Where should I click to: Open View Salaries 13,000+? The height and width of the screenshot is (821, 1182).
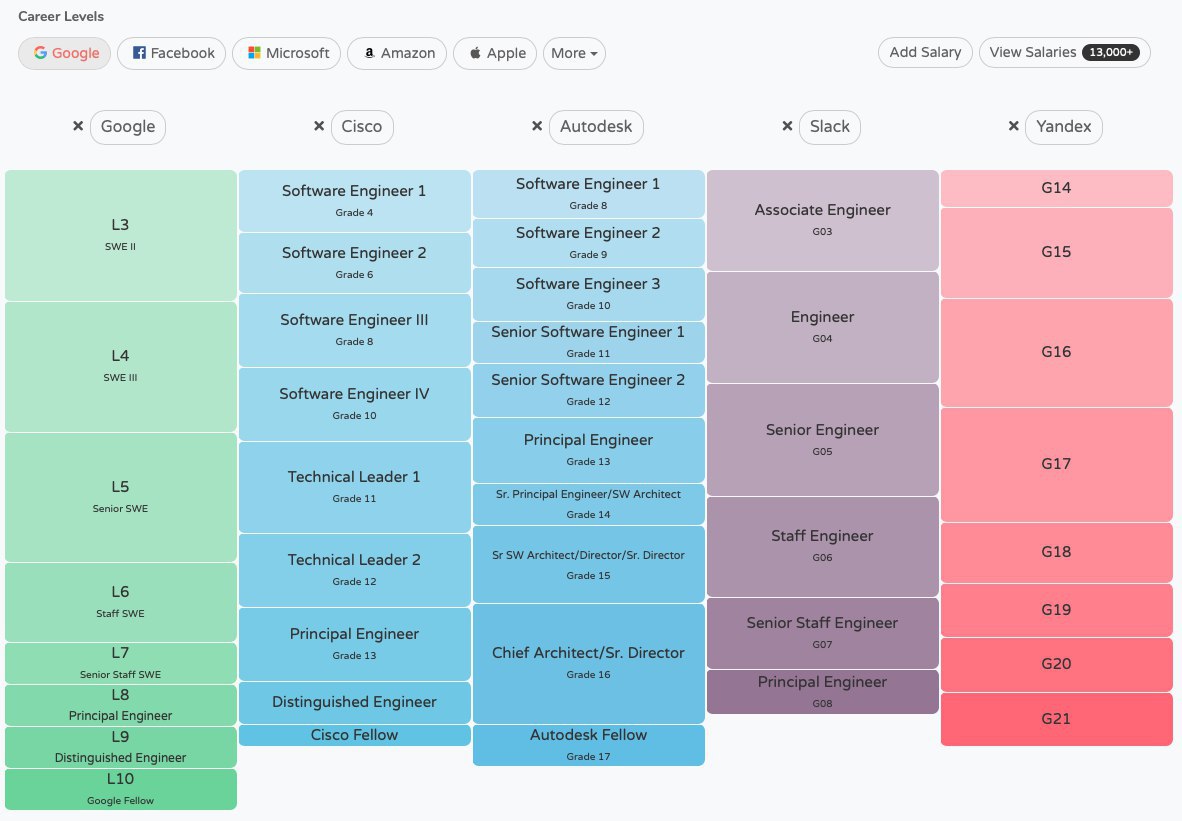[x=1064, y=52]
